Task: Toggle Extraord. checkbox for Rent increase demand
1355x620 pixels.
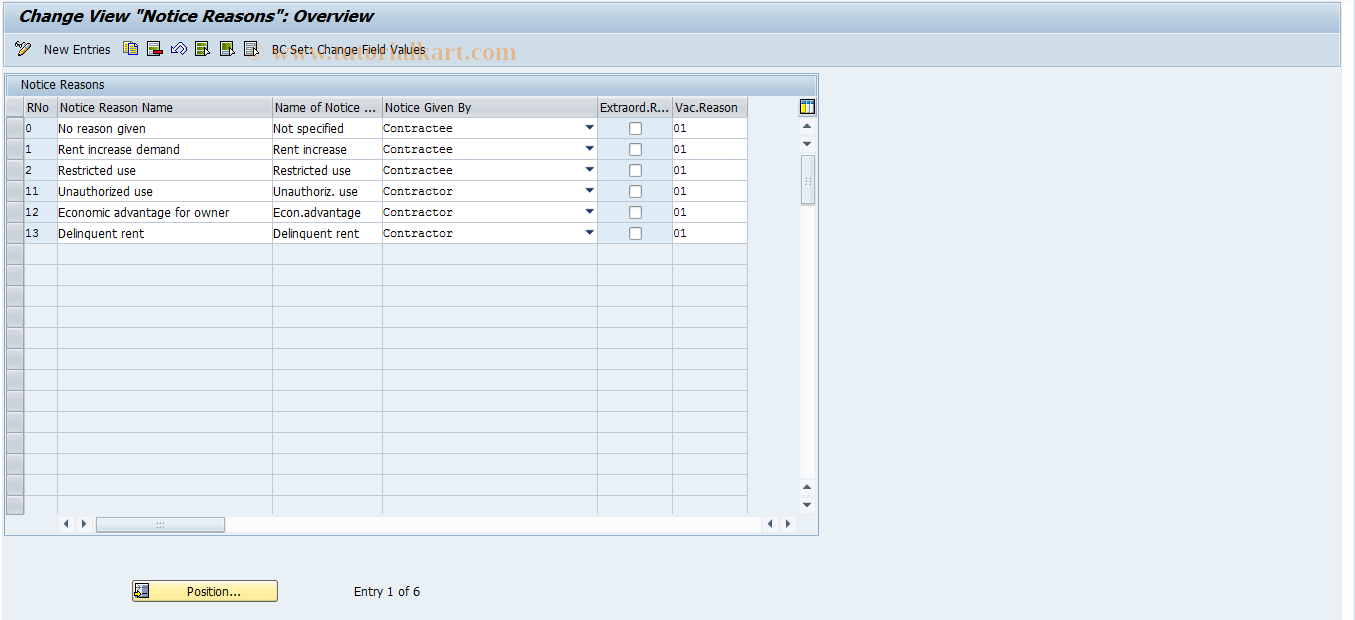Action: coord(635,149)
